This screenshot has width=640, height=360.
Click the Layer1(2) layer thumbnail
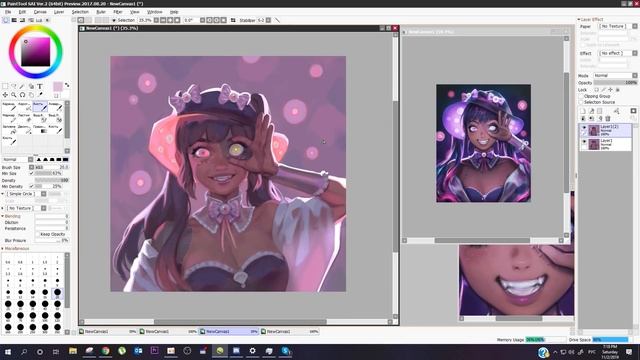[x=594, y=130]
